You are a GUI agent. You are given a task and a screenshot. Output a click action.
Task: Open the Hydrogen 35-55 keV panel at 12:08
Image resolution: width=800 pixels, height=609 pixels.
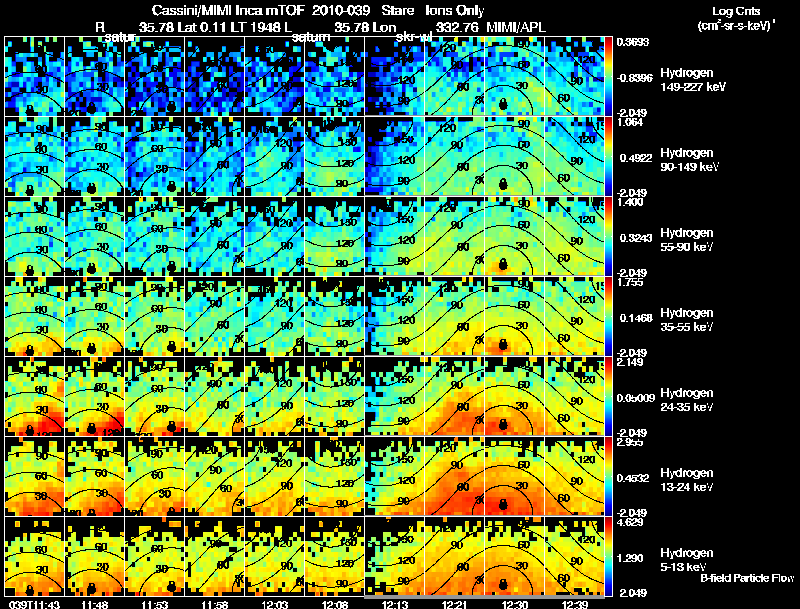click(335, 316)
